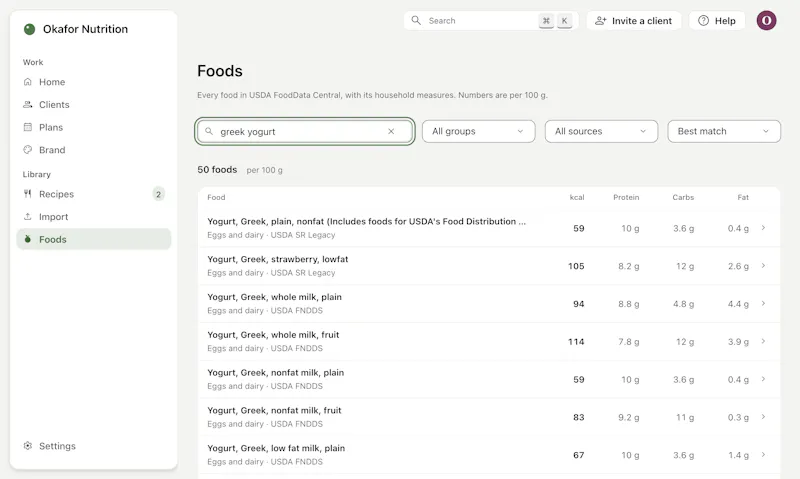Image resolution: width=800 pixels, height=479 pixels.
Task: Click the invite client person-plus icon
Action: 601,21
